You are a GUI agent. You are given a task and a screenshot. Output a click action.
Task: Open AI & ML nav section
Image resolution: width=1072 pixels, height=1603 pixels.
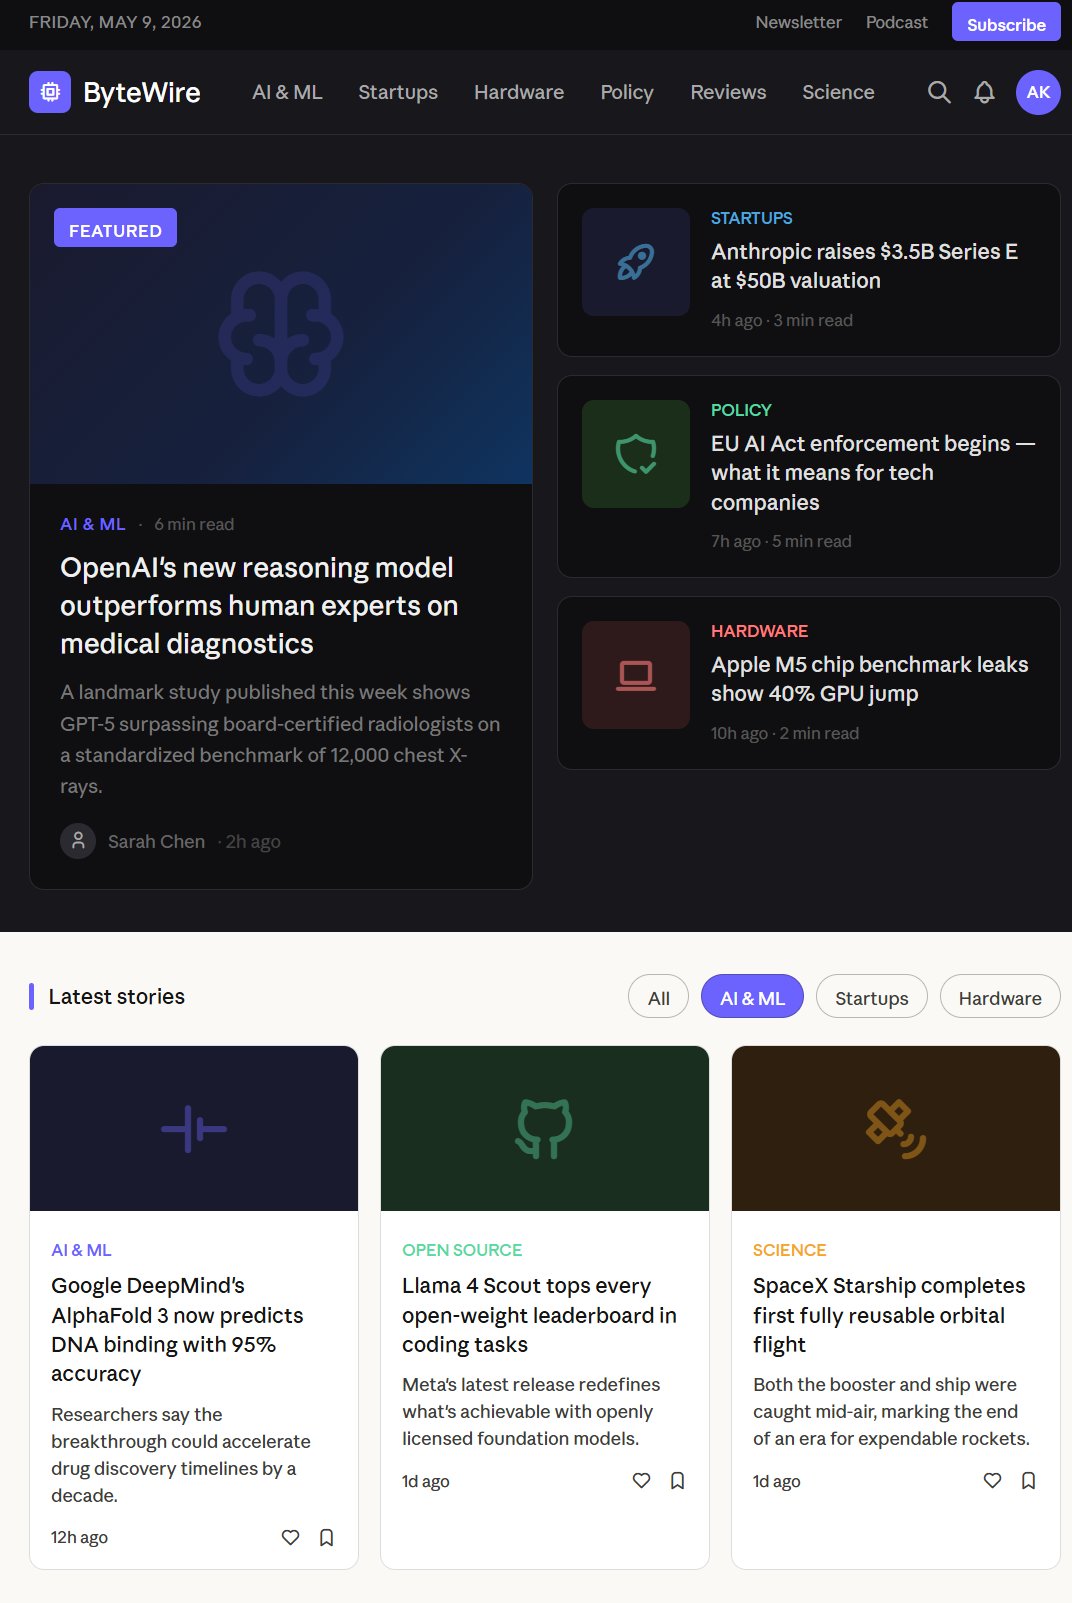point(287,92)
